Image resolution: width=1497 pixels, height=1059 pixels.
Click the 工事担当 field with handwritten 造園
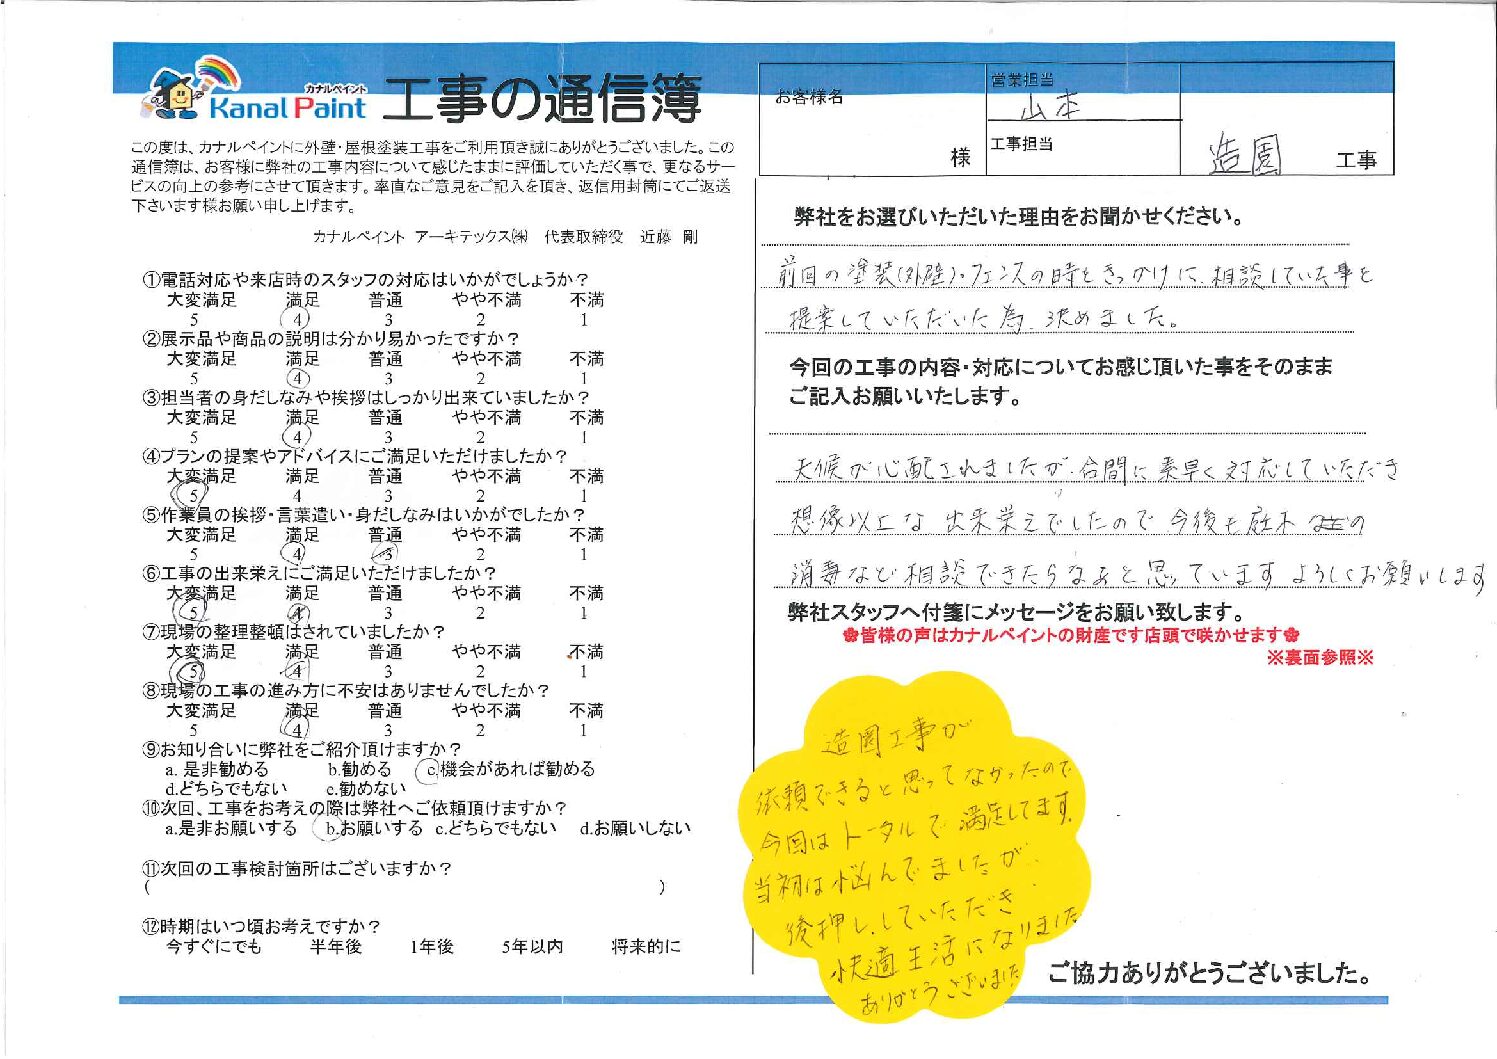tap(1245, 156)
